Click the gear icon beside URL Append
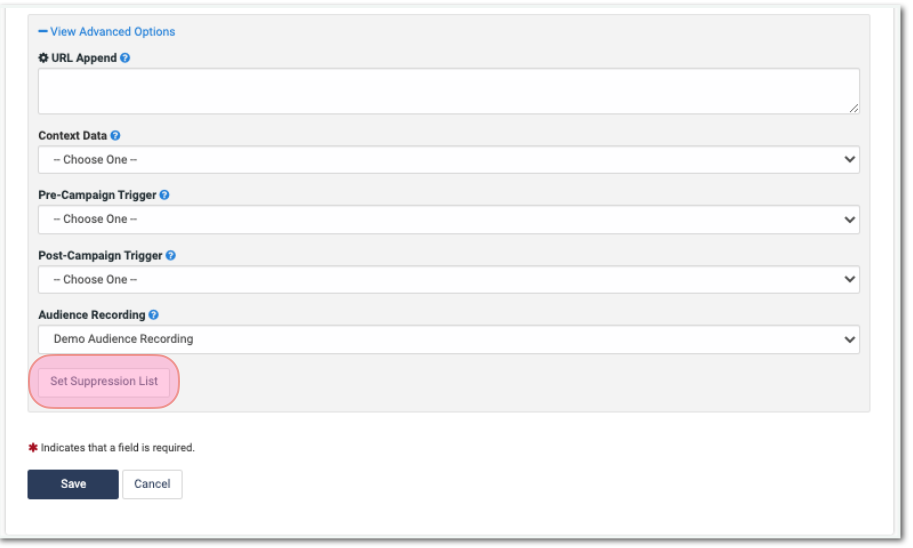Screen dimensions: 913x548 coord(43,58)
